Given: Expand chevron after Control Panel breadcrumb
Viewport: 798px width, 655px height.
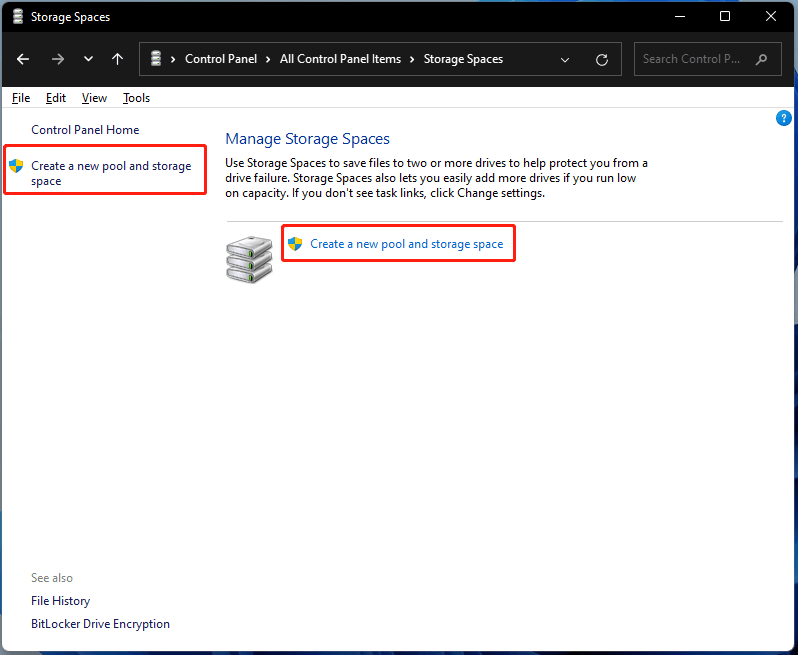Looking at the screenshot, I should (x=268, y=60).
